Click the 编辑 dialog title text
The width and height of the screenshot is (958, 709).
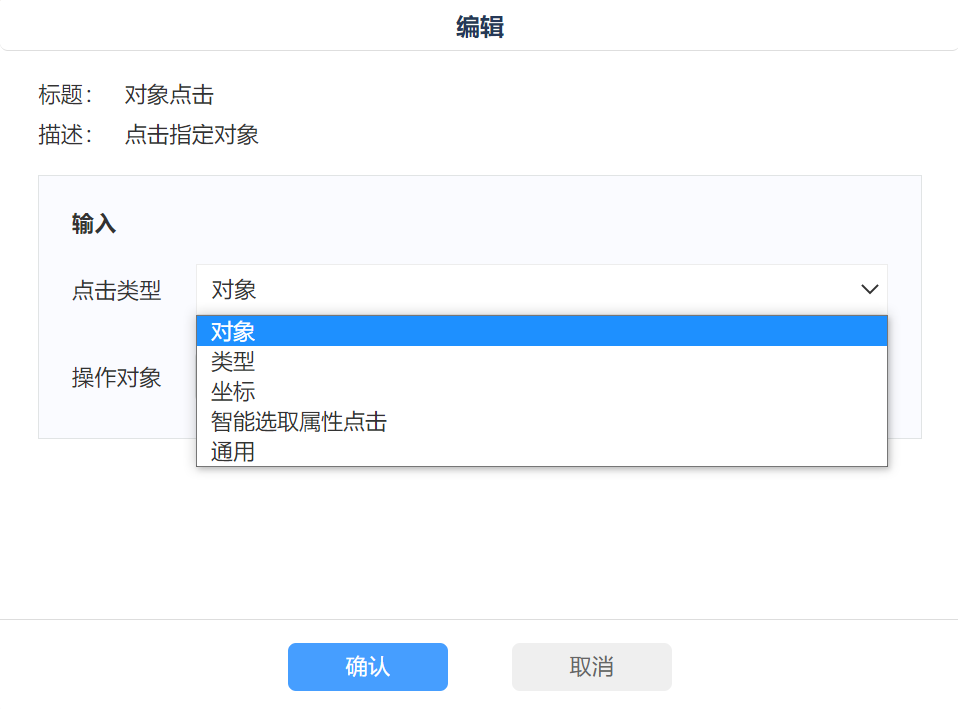click(x=479, y=27)
